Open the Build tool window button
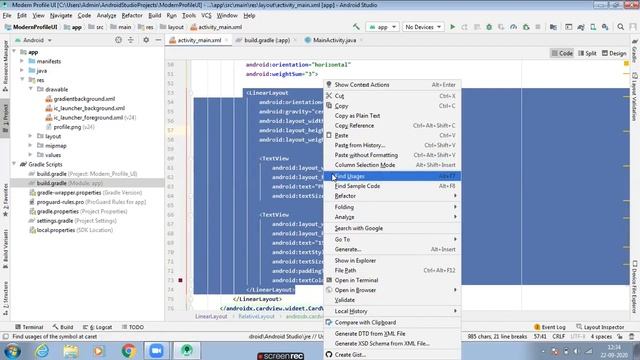Screen dimensions: 640x360 [63, 327]
